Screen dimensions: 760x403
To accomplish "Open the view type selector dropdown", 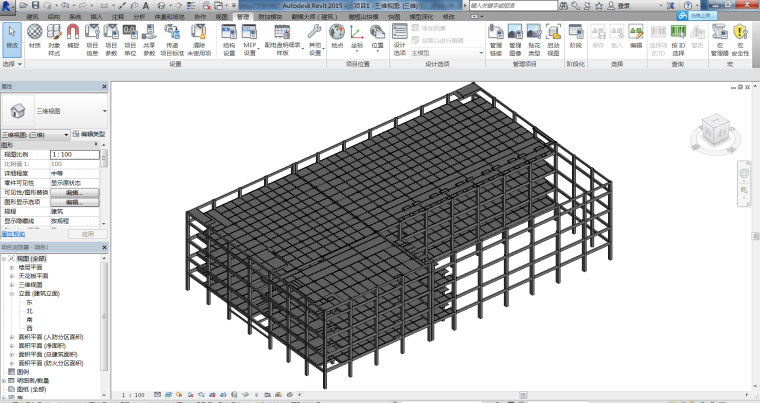I will click(x=66, y=134).
